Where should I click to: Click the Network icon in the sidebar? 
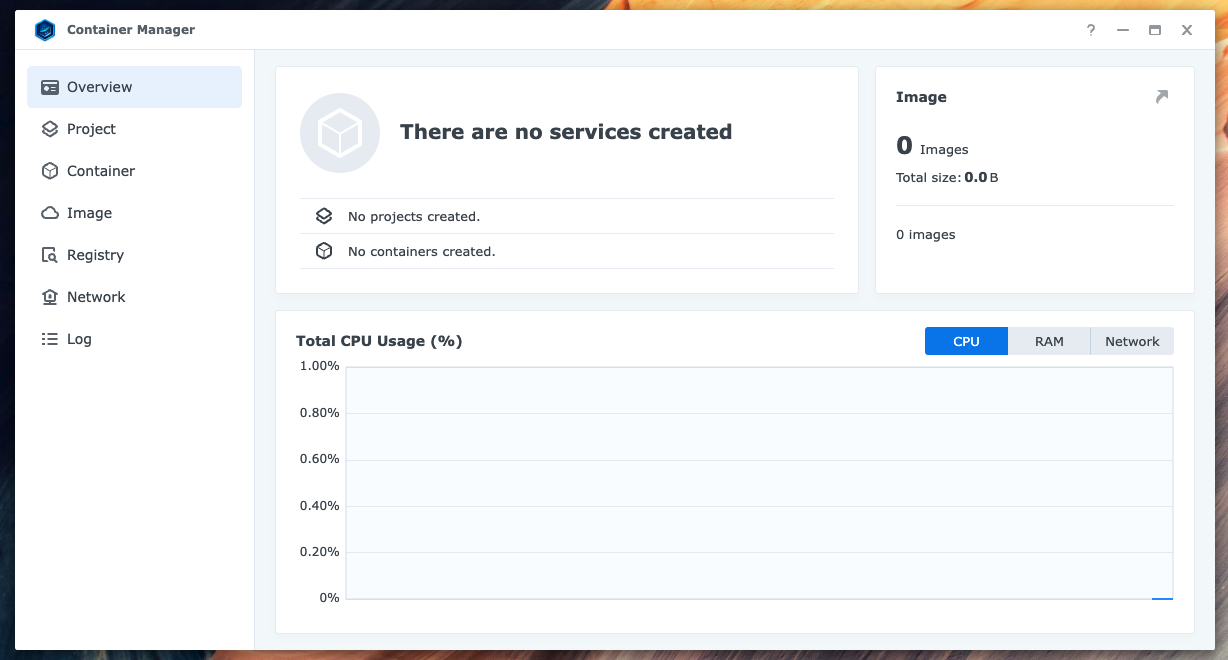pyautogui.click(x=49, y=297)
